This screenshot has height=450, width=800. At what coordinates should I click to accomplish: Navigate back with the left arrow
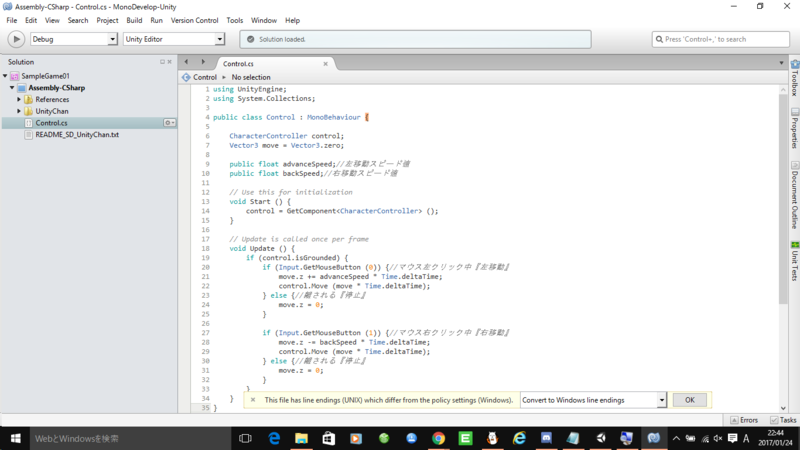186,62
